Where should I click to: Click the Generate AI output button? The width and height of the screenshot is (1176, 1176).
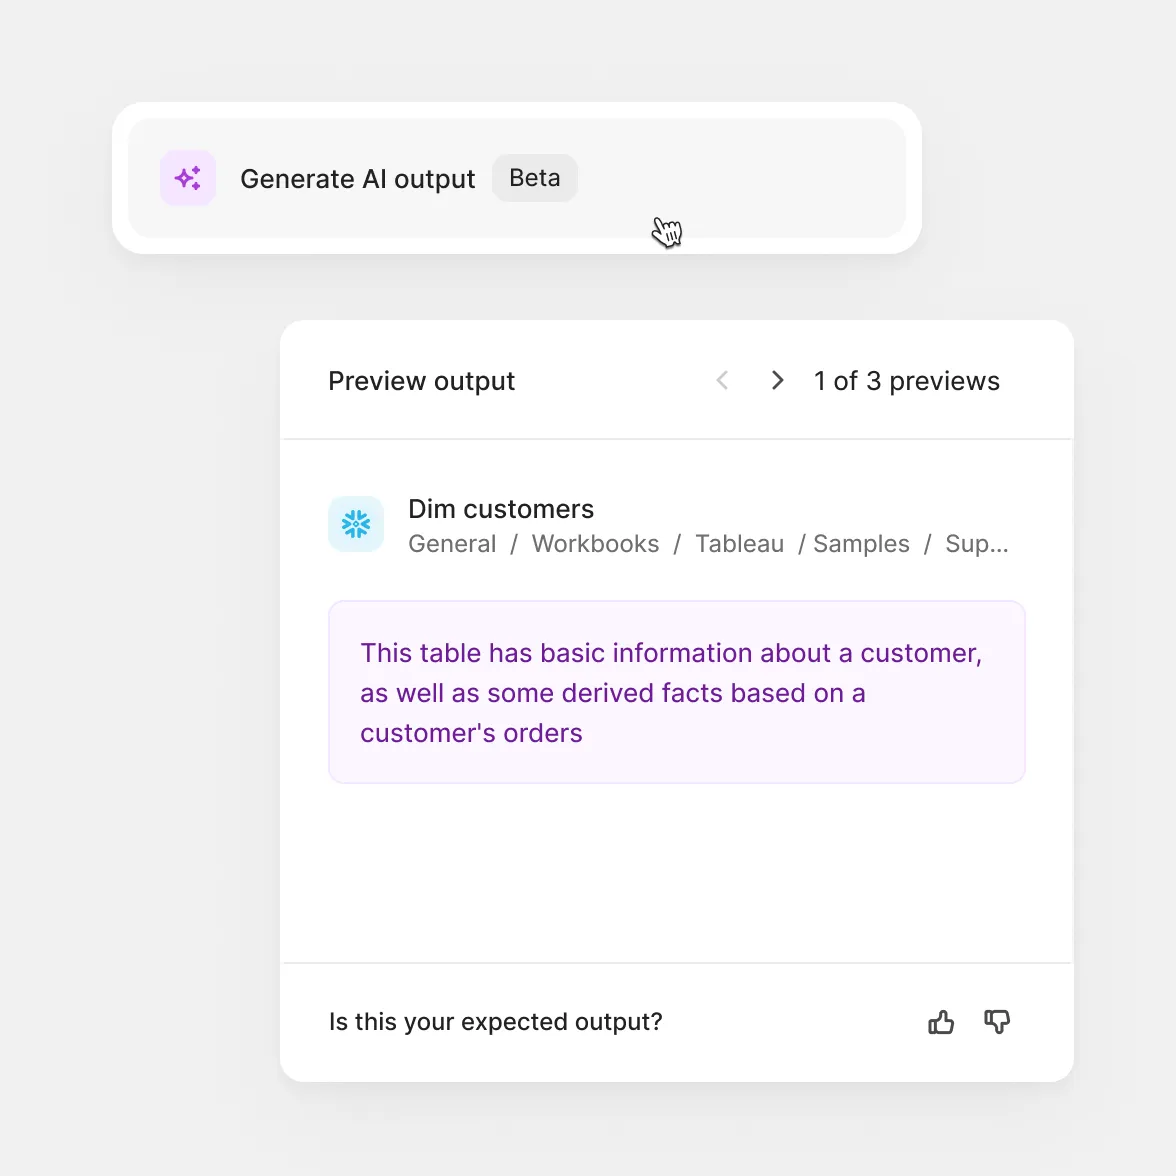[517, 178]
